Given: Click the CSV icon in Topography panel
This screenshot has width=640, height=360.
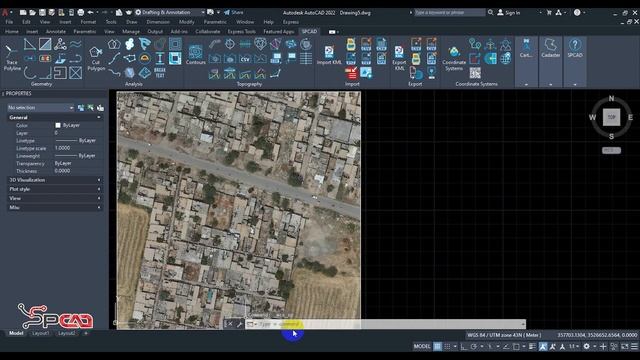Looking at the screenshot, I should (245, 59).
